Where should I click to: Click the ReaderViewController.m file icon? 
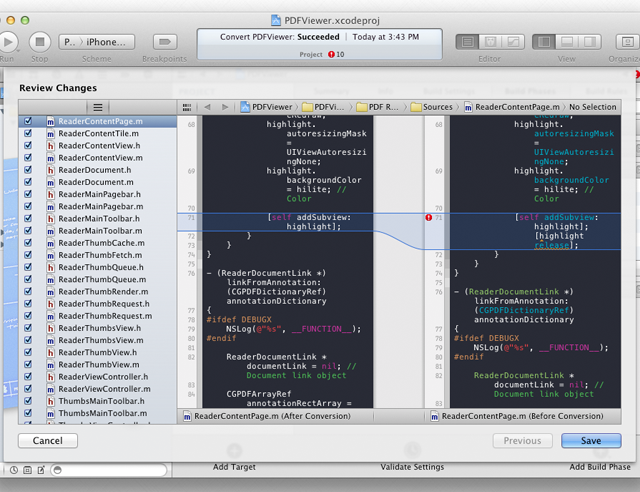[x=50, y=389]
